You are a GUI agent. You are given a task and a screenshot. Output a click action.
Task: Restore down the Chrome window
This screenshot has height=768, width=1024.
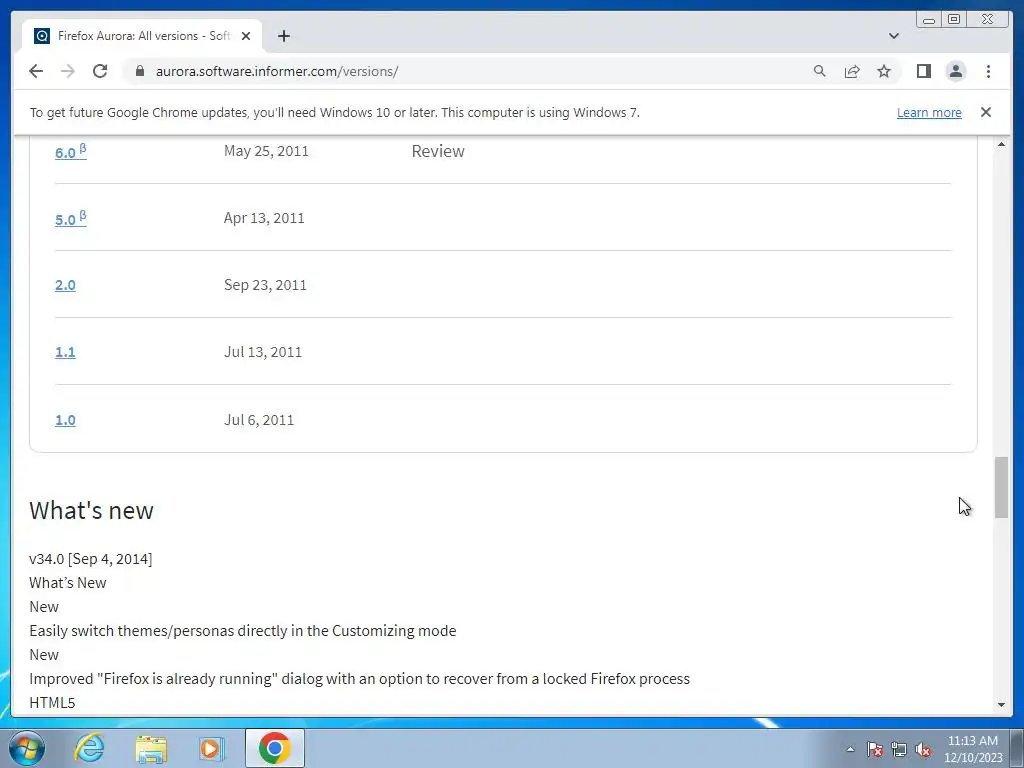click(953, 20)
